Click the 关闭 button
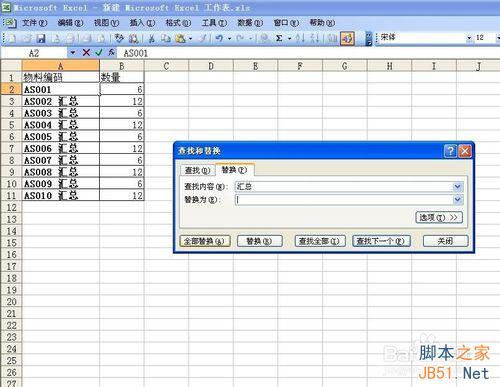Screen dimensions: 500x387 [x=445, y=241]
